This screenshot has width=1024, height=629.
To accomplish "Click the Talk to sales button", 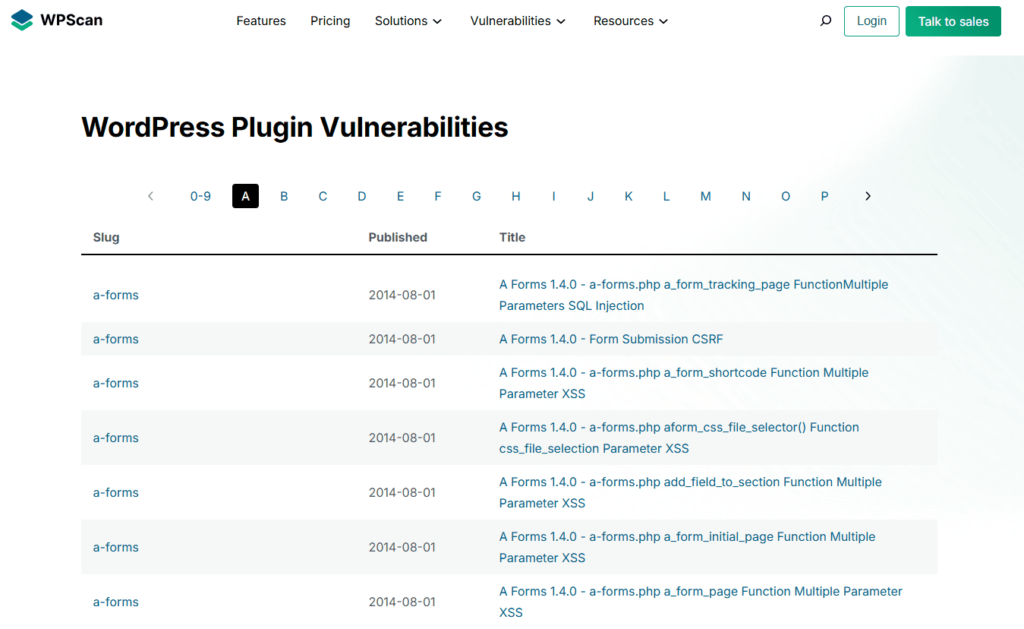I will [953, 21].
